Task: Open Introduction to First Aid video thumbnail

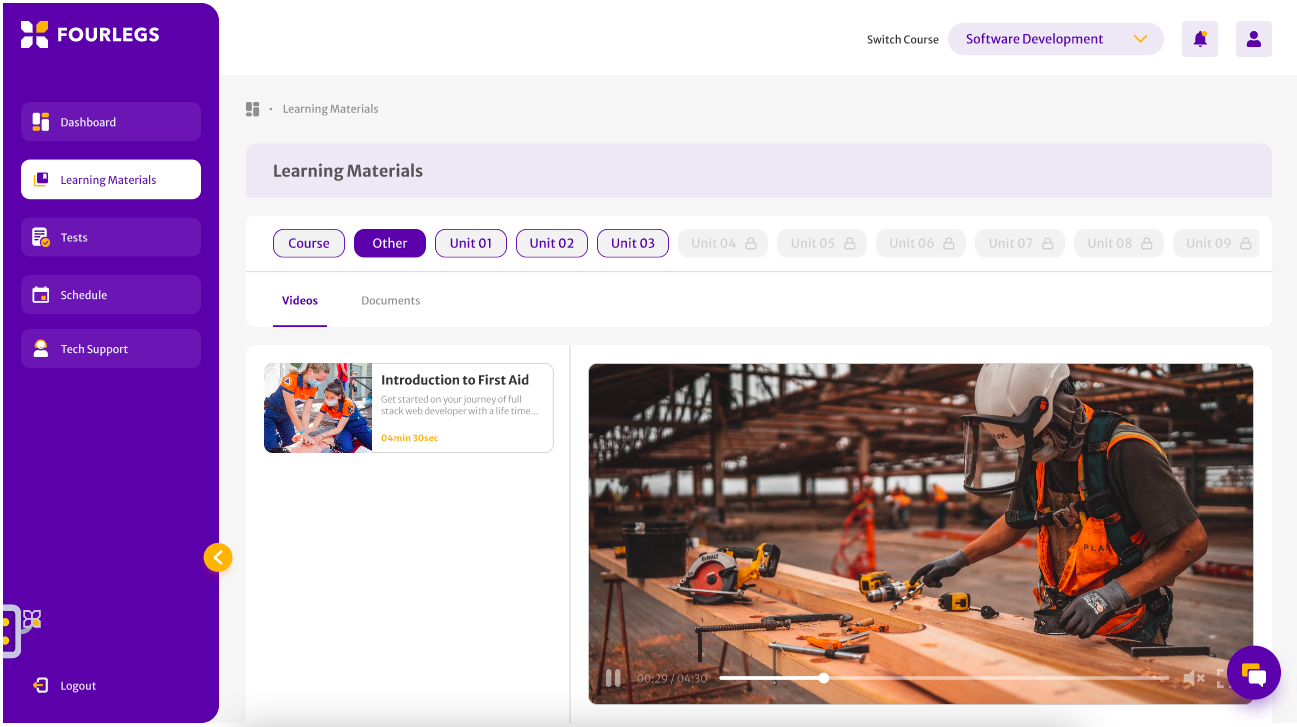Action: coord(318,408)
